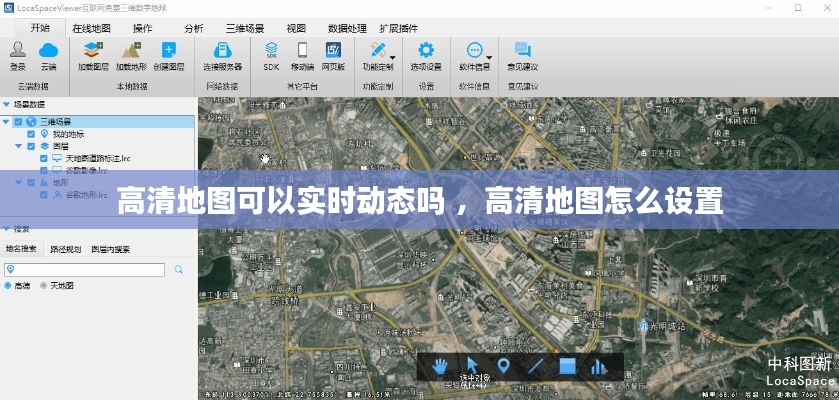
Task: Open the 三维场景 ribbon tab
Action: [x=245, y=29]
